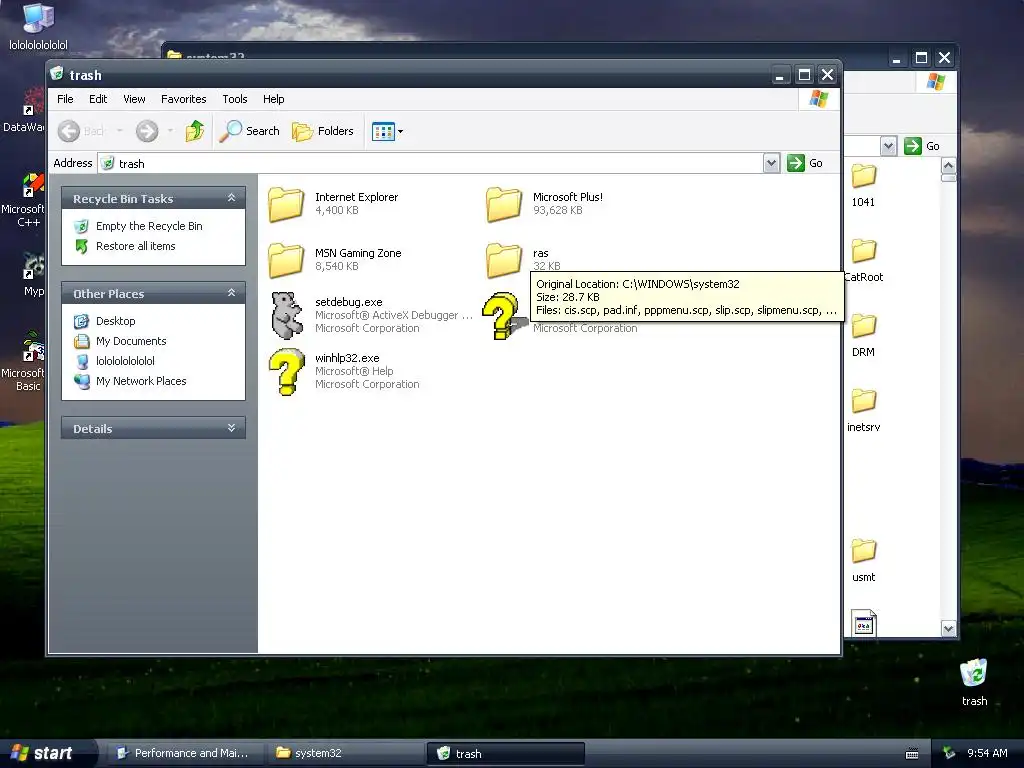The width and height of the screenshot is (1024, 768).
Task: Click the Forward navigation arrow
Action: [147, 131]
